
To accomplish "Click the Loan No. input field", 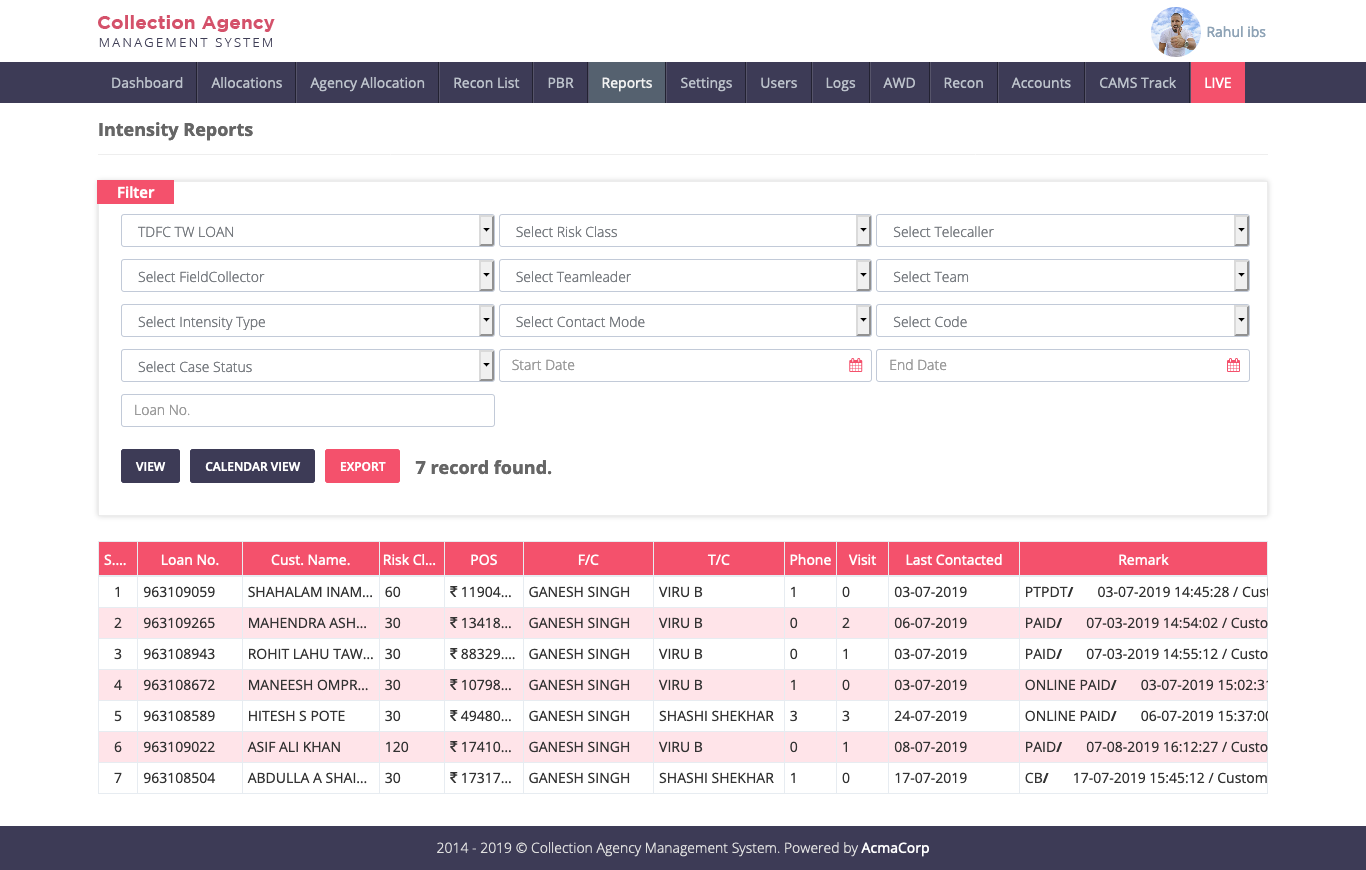I will [308, 410].
